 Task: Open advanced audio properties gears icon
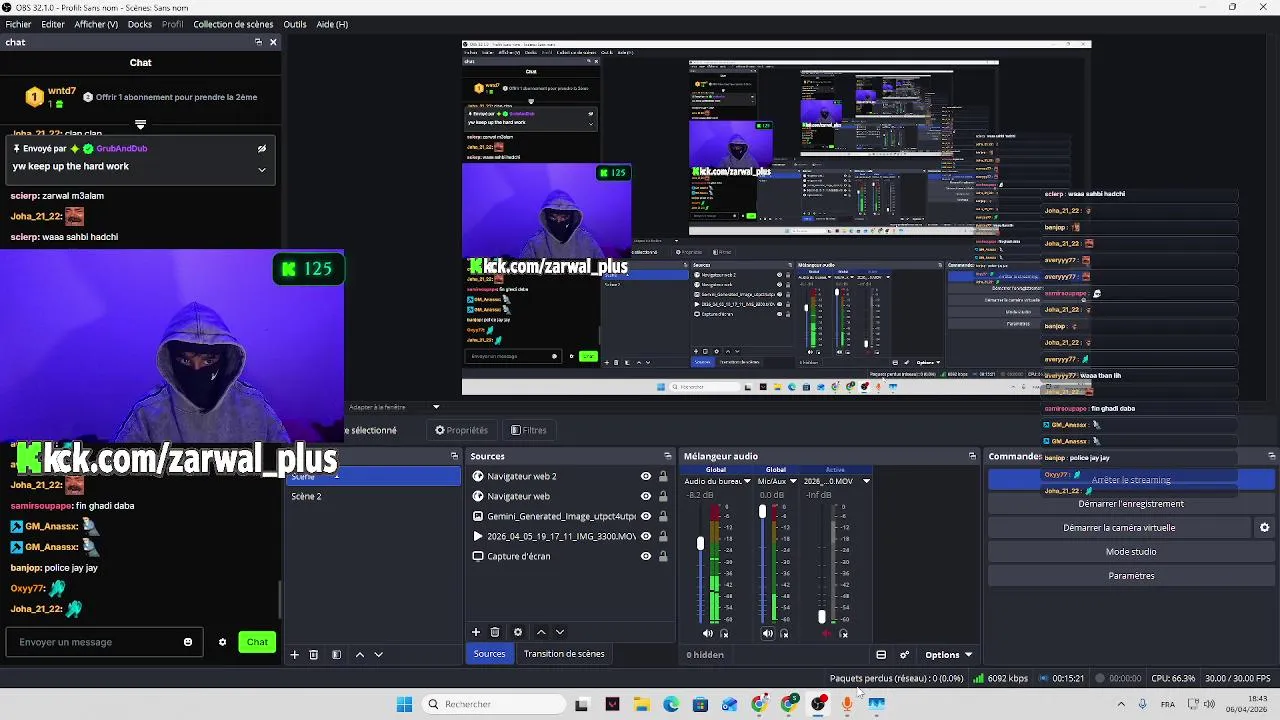905,655
